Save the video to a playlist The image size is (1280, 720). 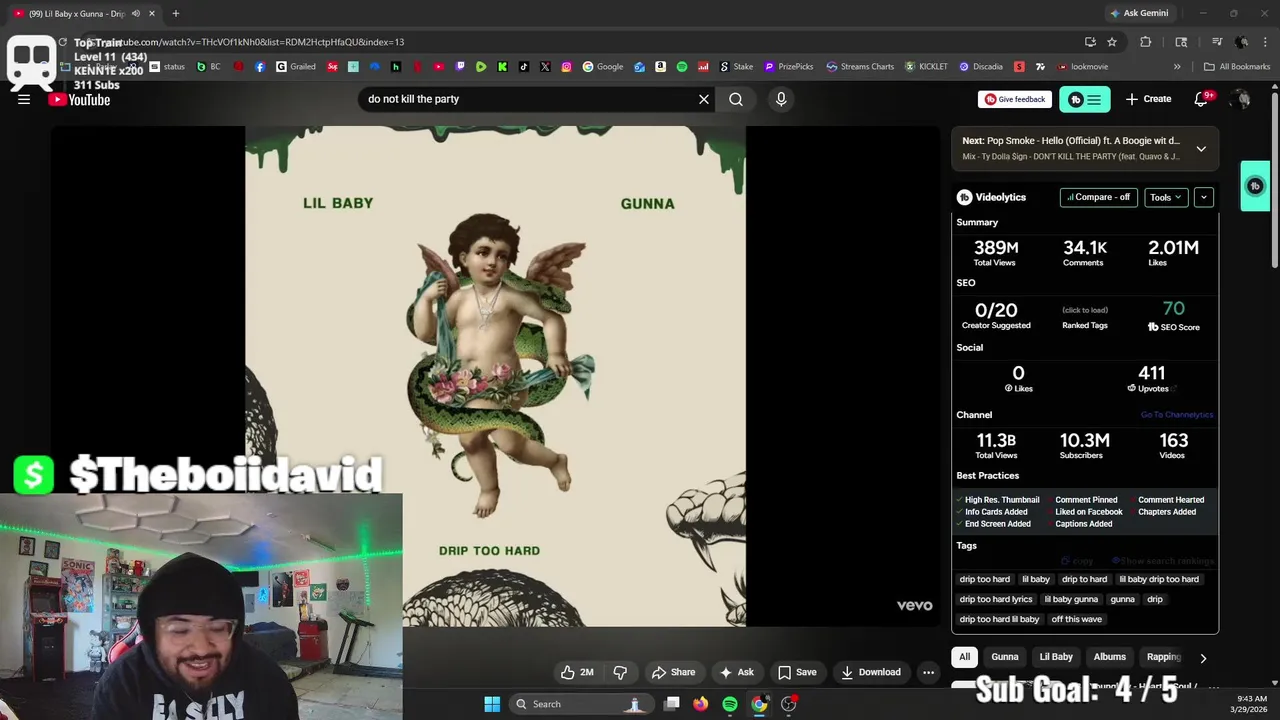tap(796, 672)
